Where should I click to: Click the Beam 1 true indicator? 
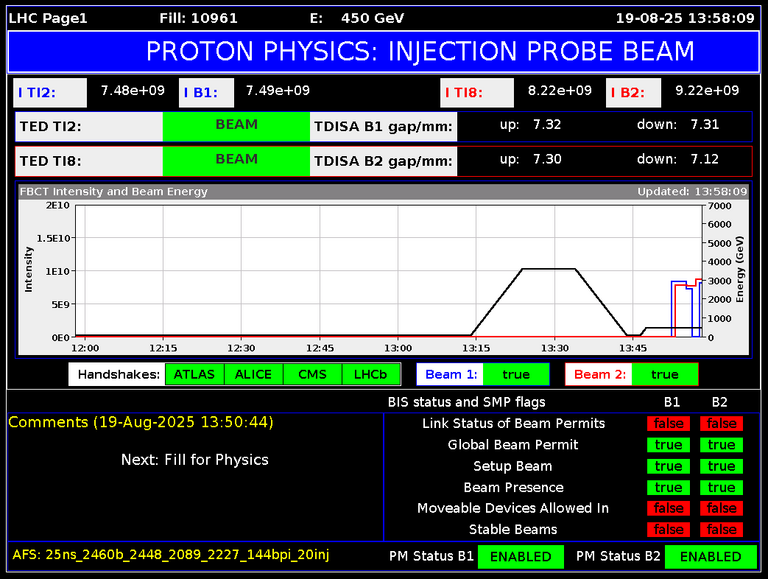(516, 374)
